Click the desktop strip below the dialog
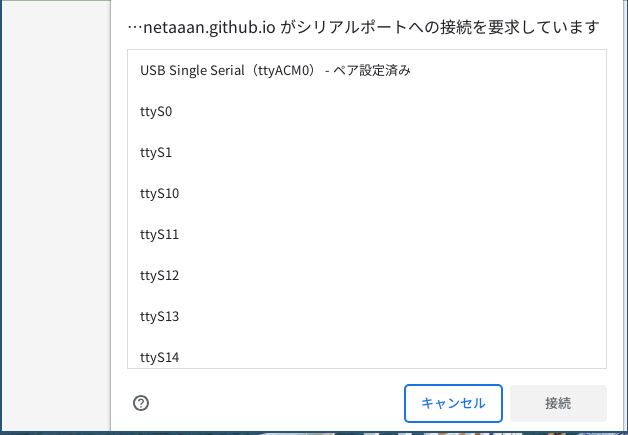The image size is (628, 435). point(314,433)
